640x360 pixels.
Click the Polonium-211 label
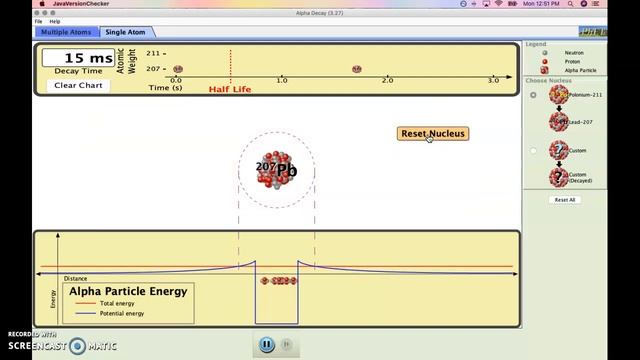click(x=586, y=95)
